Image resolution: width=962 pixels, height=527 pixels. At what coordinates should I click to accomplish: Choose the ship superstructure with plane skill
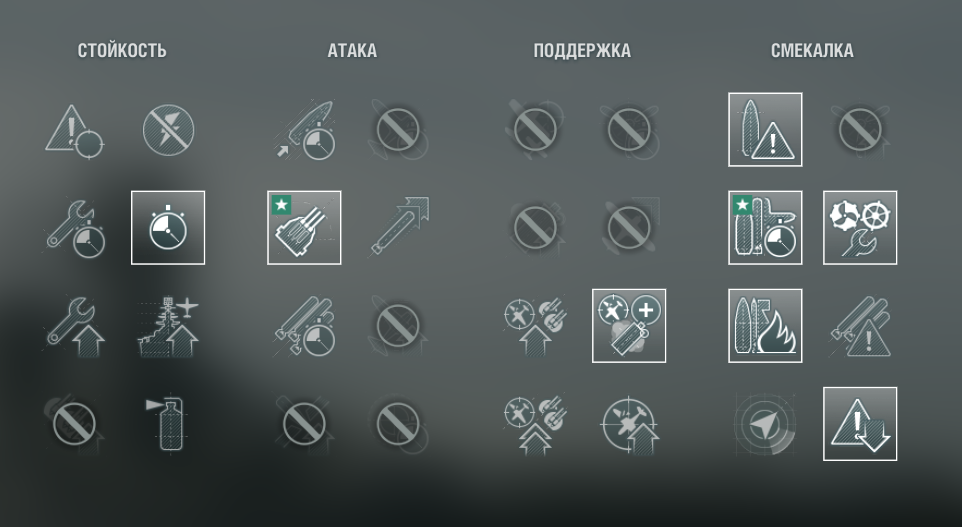pos(168,326)
